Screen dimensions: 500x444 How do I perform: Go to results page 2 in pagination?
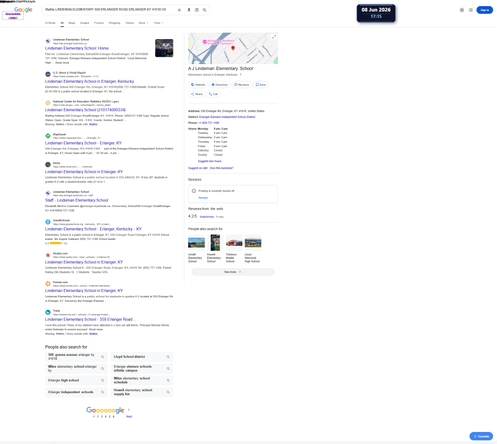98,417
